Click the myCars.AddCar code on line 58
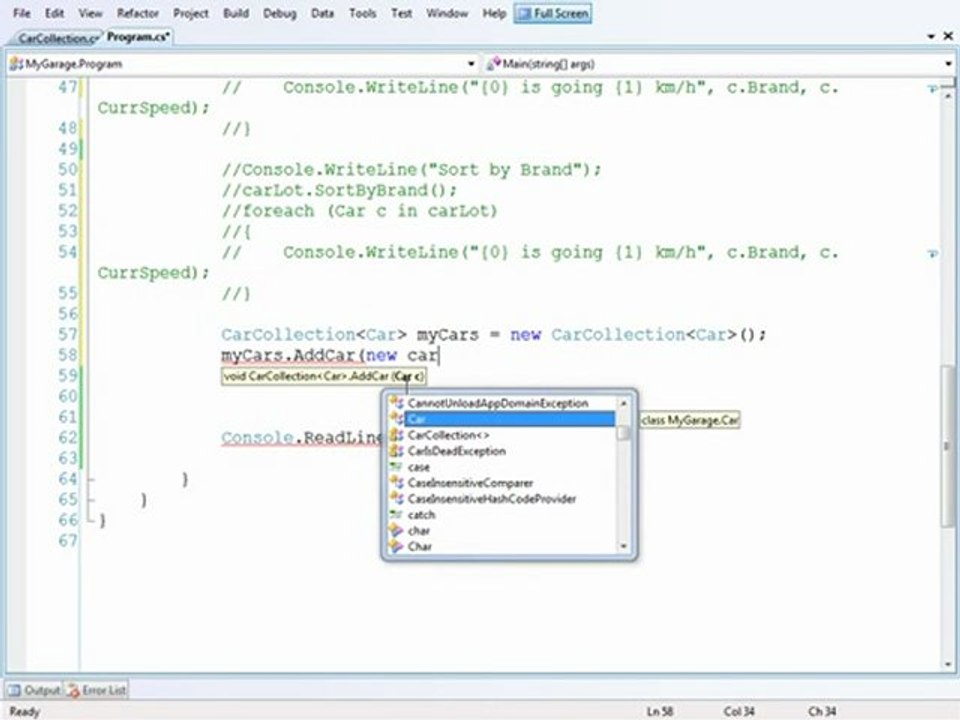 point(330,355)
